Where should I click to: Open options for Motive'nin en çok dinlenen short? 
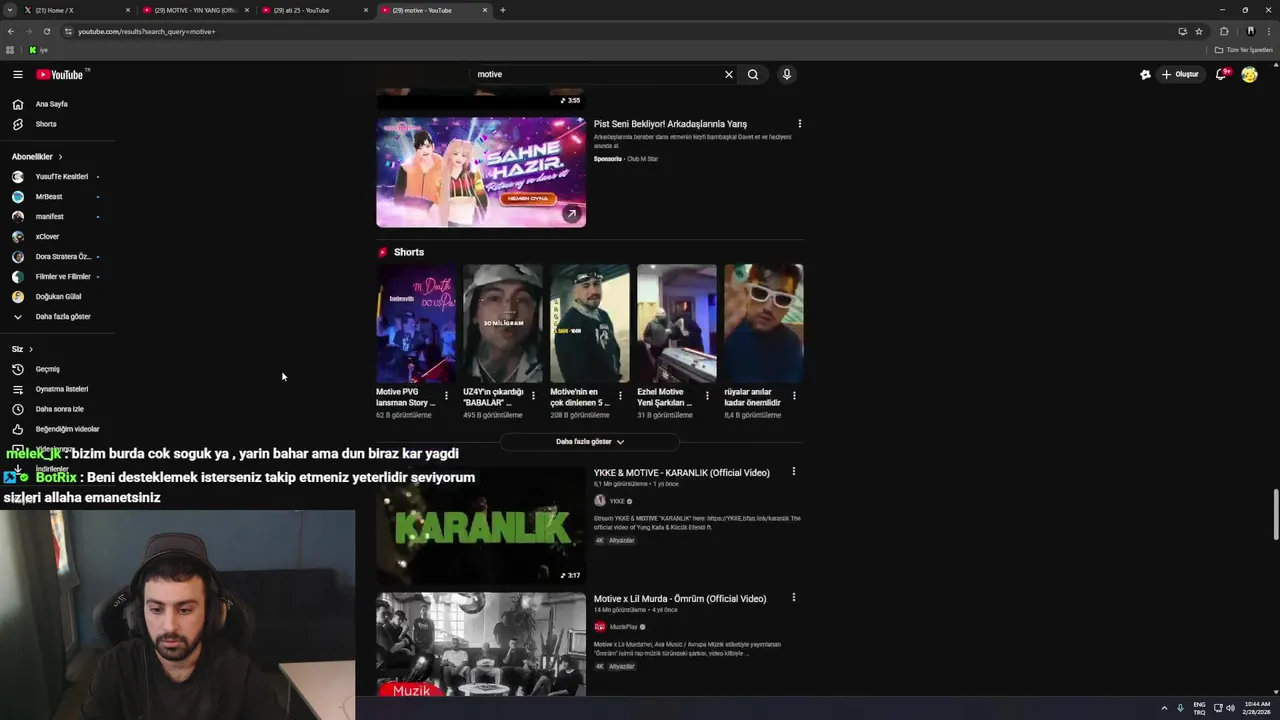point(620,396)
